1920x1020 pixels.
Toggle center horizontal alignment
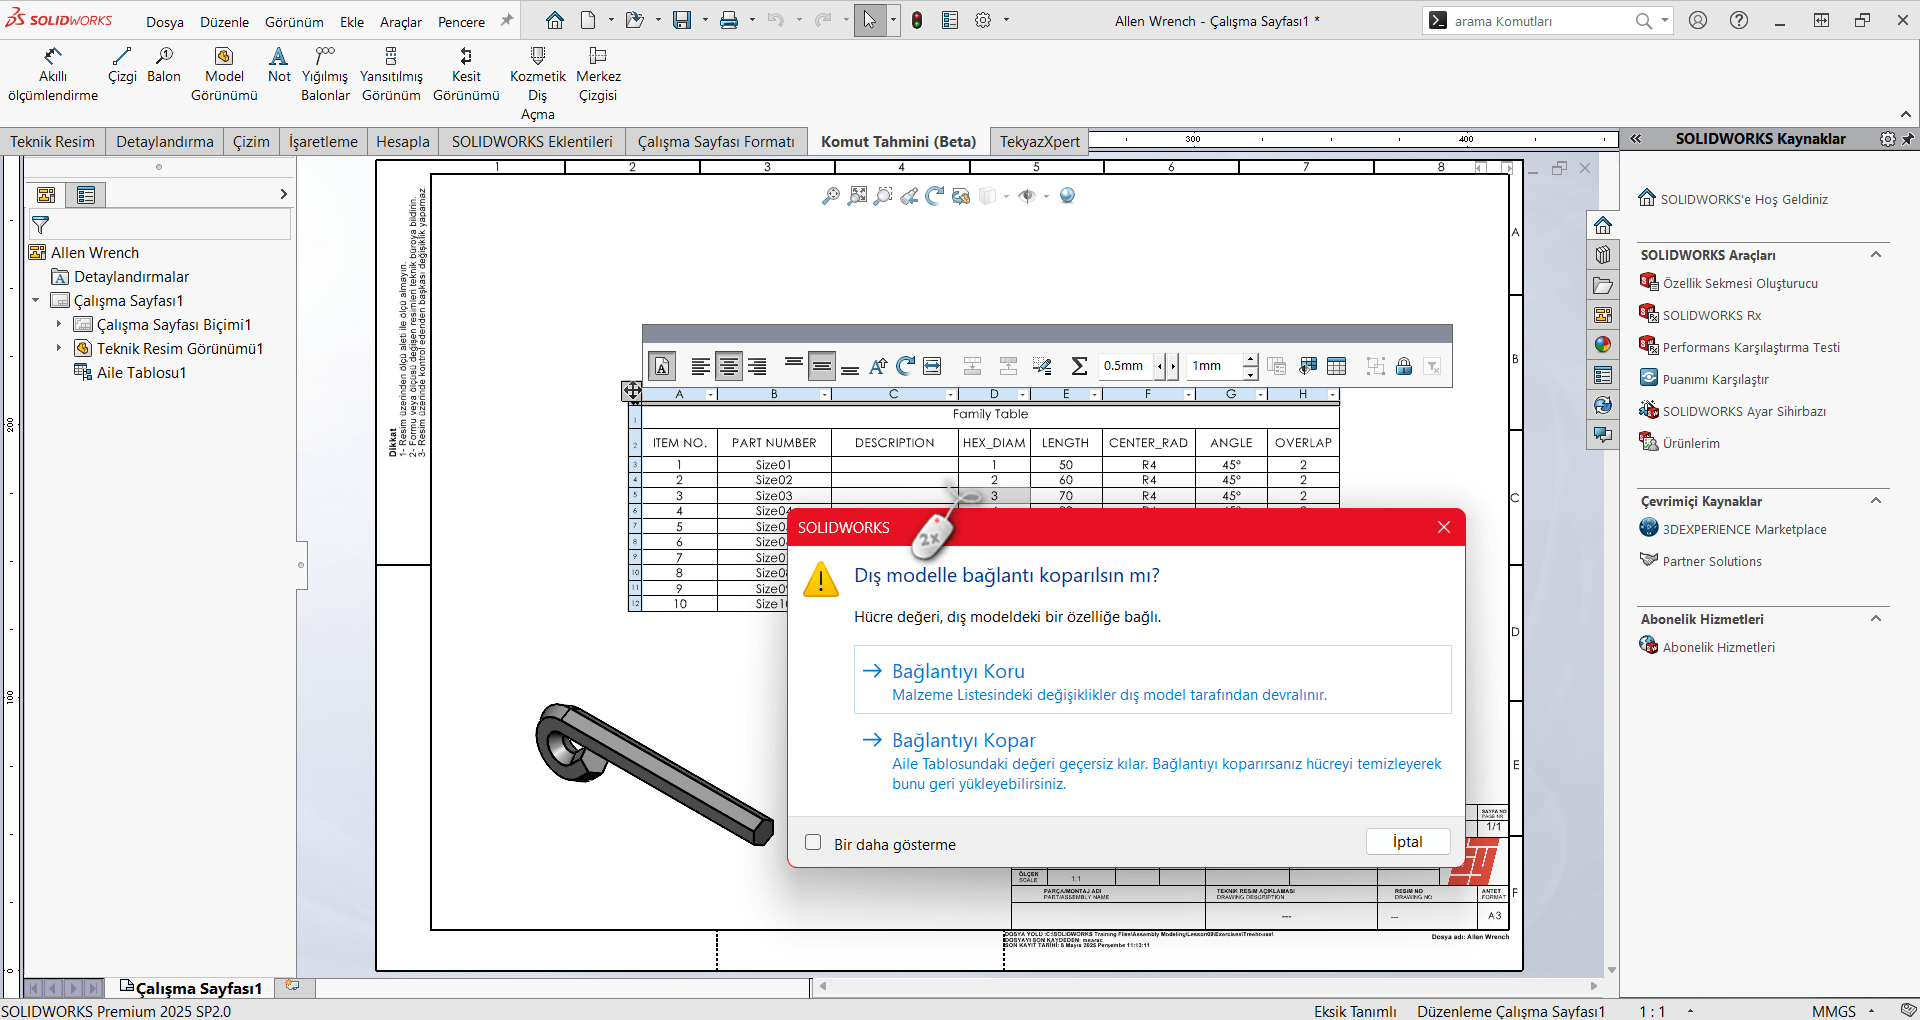pyautogui.click(x=729, y=367)
